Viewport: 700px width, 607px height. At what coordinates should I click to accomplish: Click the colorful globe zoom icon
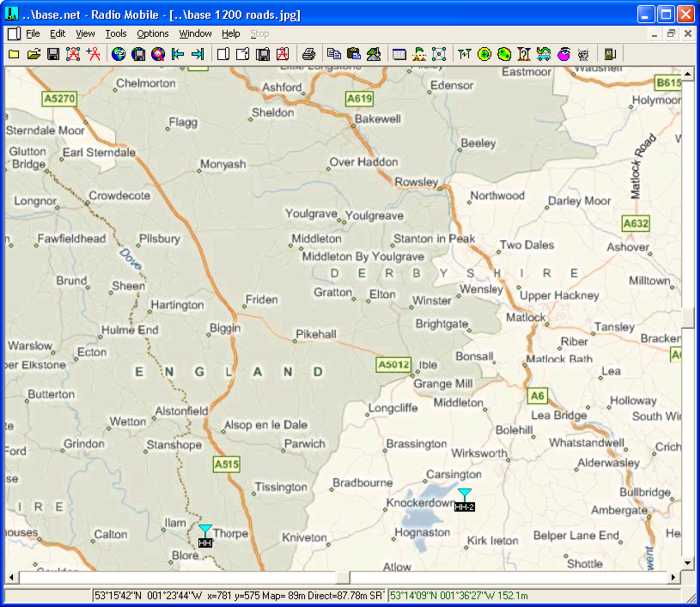click(158, 54)
